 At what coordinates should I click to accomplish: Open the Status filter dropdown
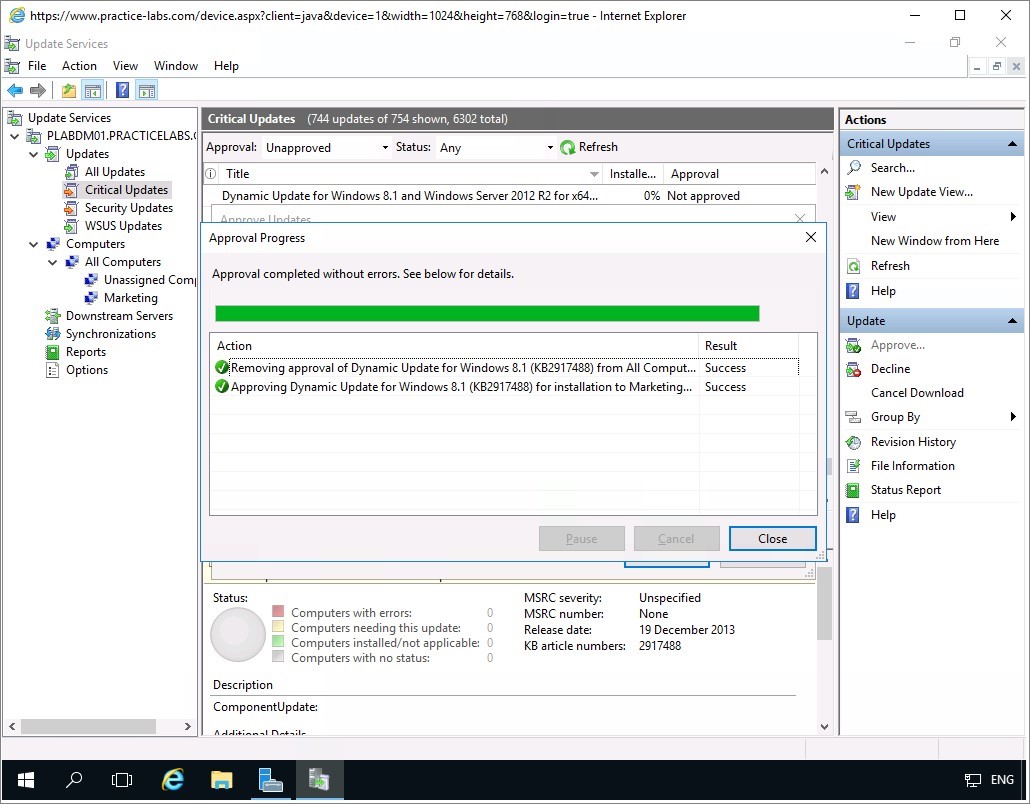tap(549, 148)
